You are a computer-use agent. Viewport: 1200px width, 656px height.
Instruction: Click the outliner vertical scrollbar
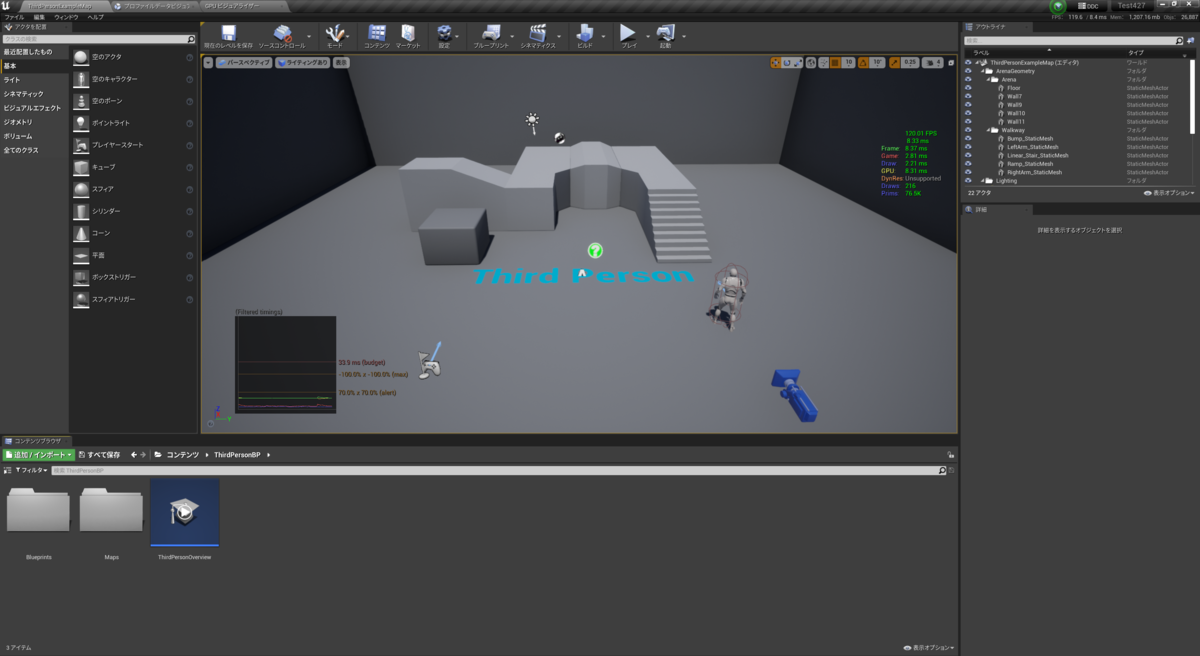[1192, 96]
